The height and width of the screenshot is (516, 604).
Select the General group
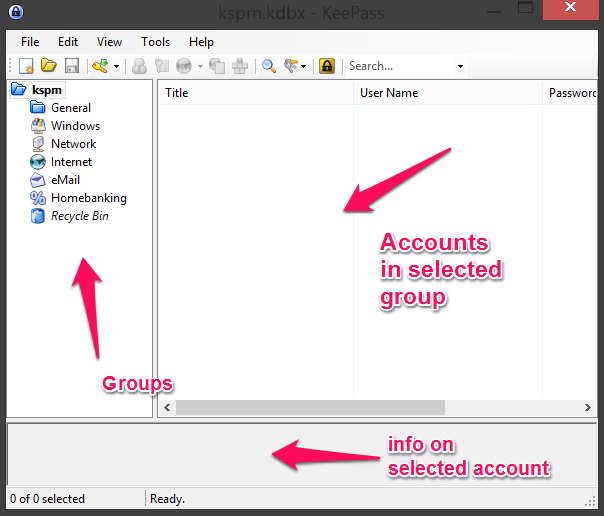71,108
